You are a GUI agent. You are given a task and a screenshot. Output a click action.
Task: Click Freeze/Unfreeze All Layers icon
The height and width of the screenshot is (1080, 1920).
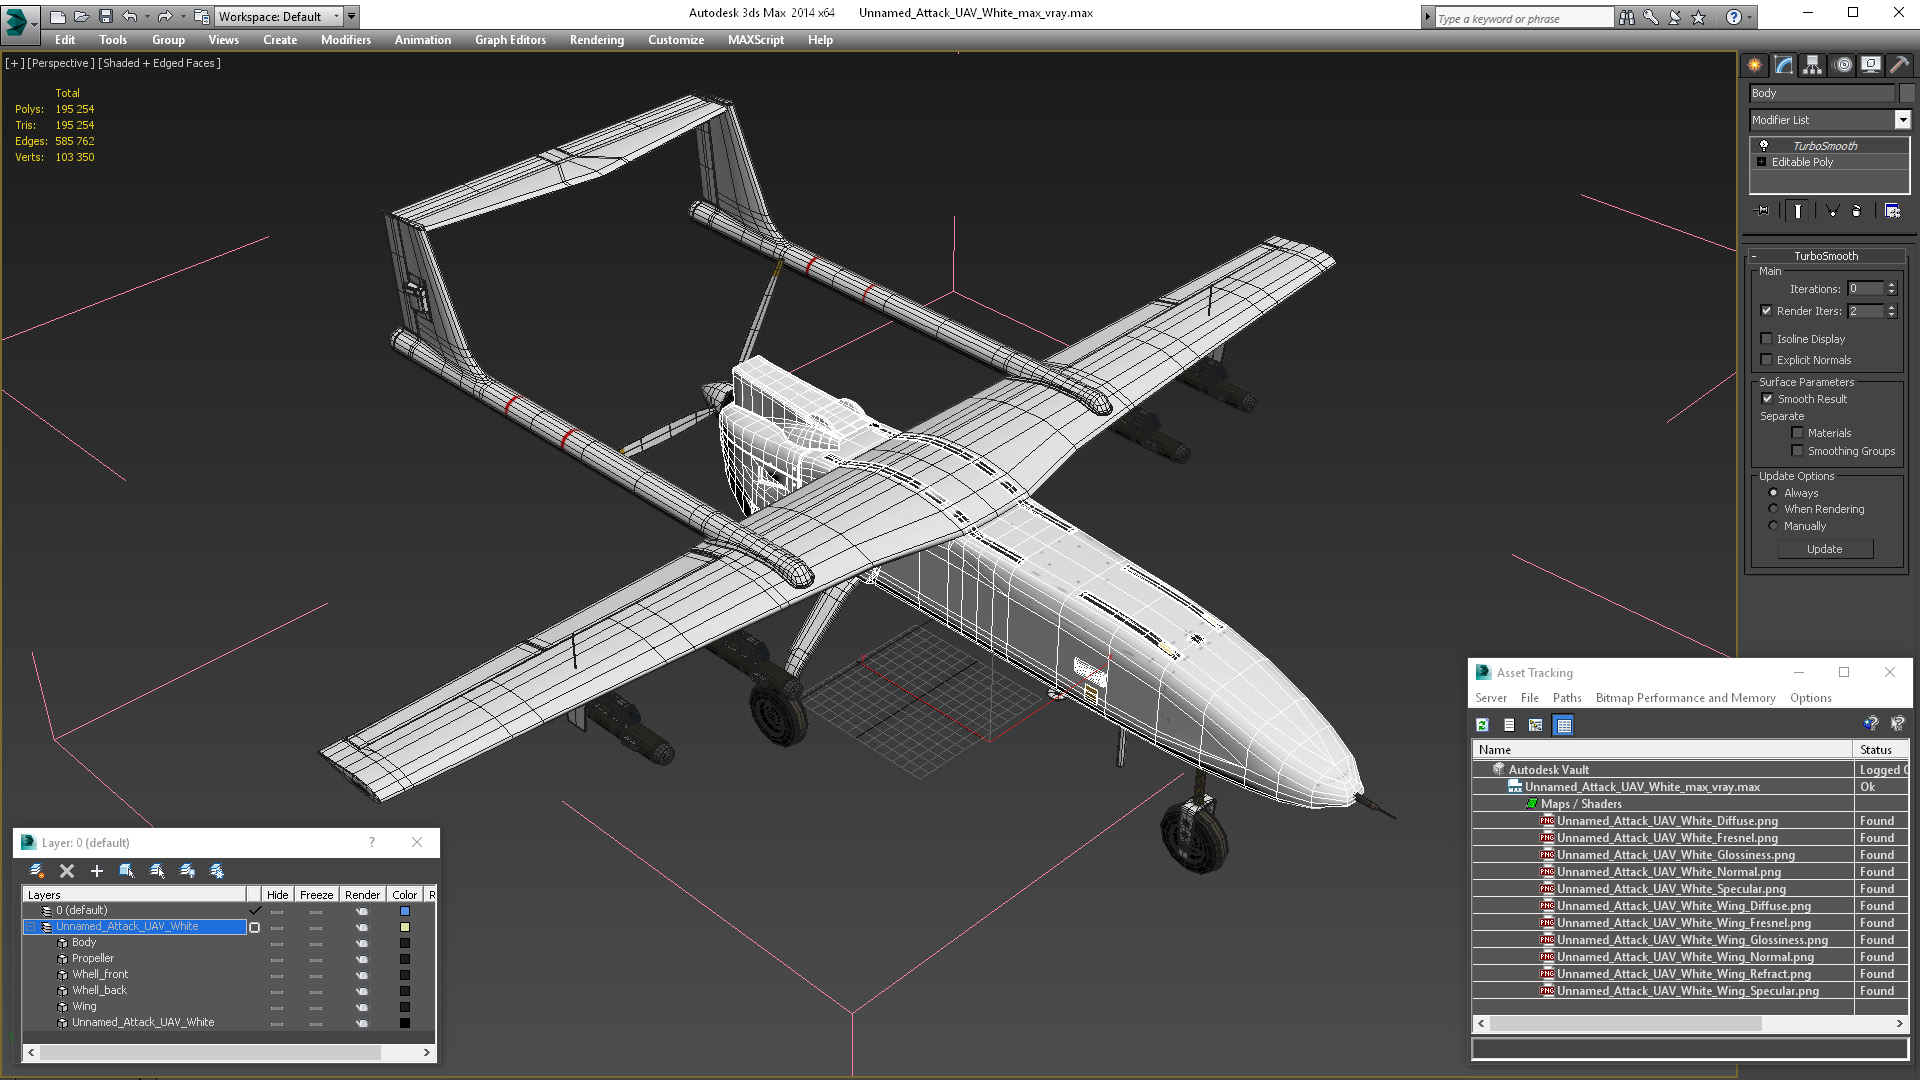(x=217, y=871)
